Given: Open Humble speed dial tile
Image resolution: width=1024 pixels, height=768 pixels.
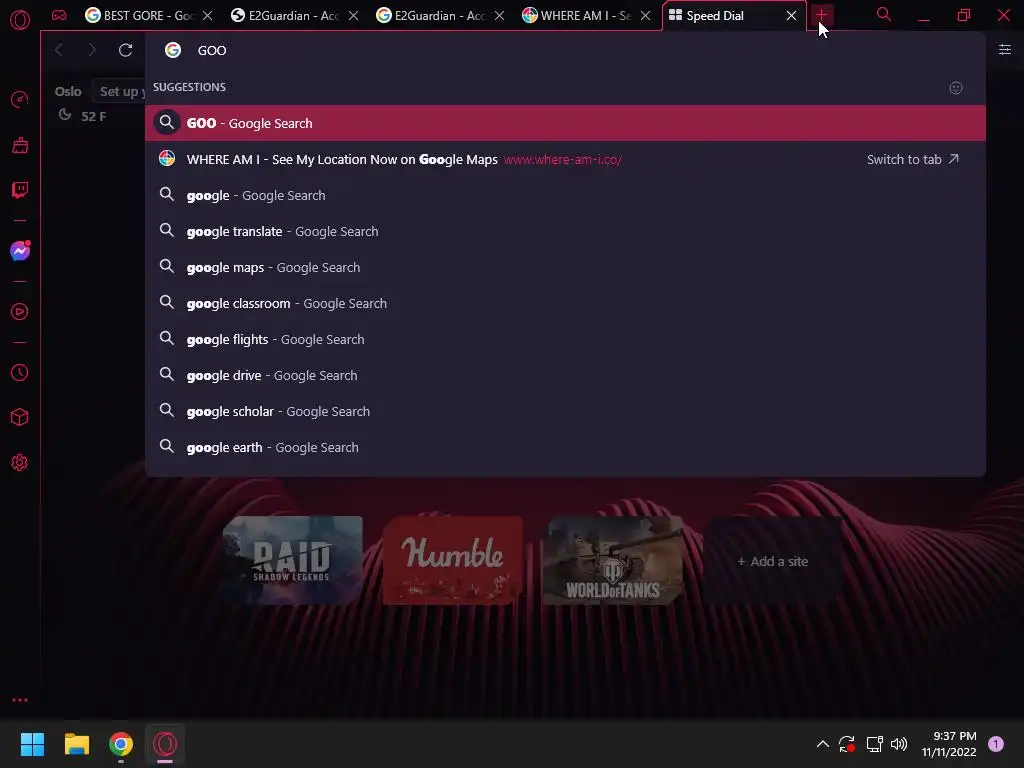Looking at the screenshot, I should [x=453, y=560].
